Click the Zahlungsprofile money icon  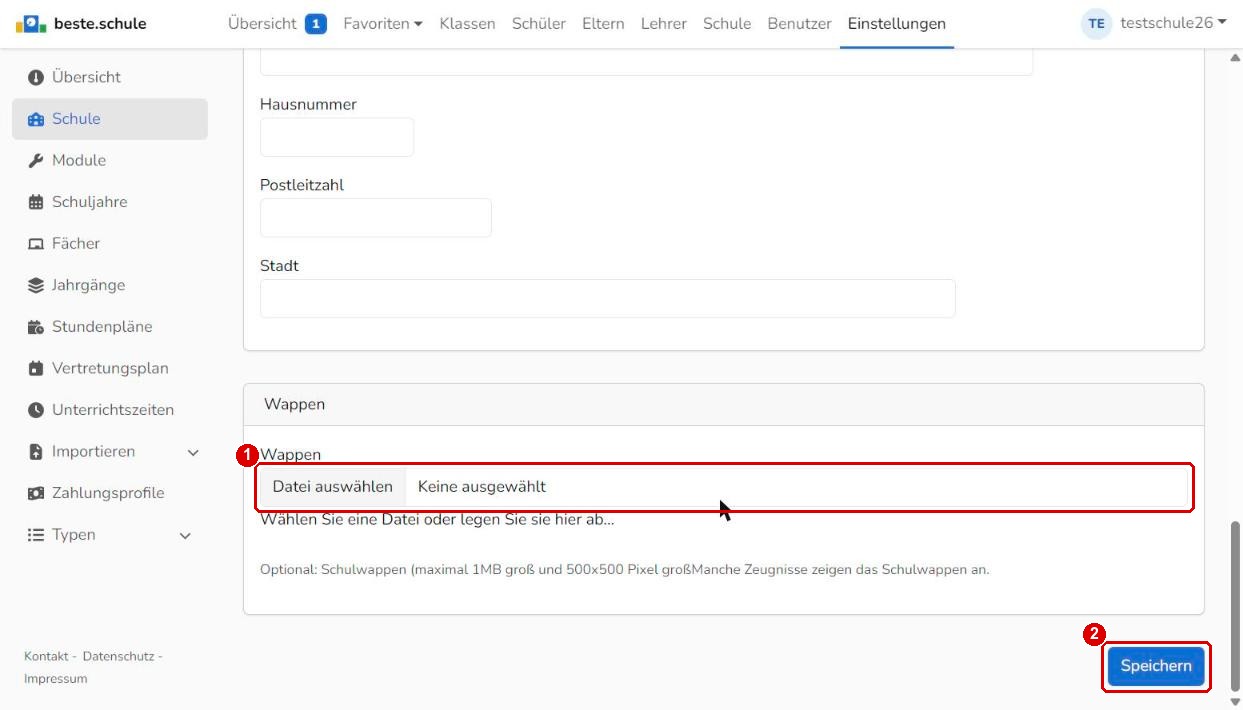click(x=36, y=494)
